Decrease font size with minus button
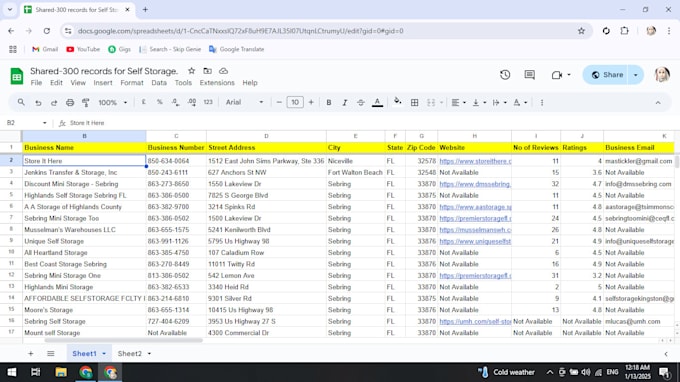The width and height of the screenshot is (680, 382). [279, 103]
